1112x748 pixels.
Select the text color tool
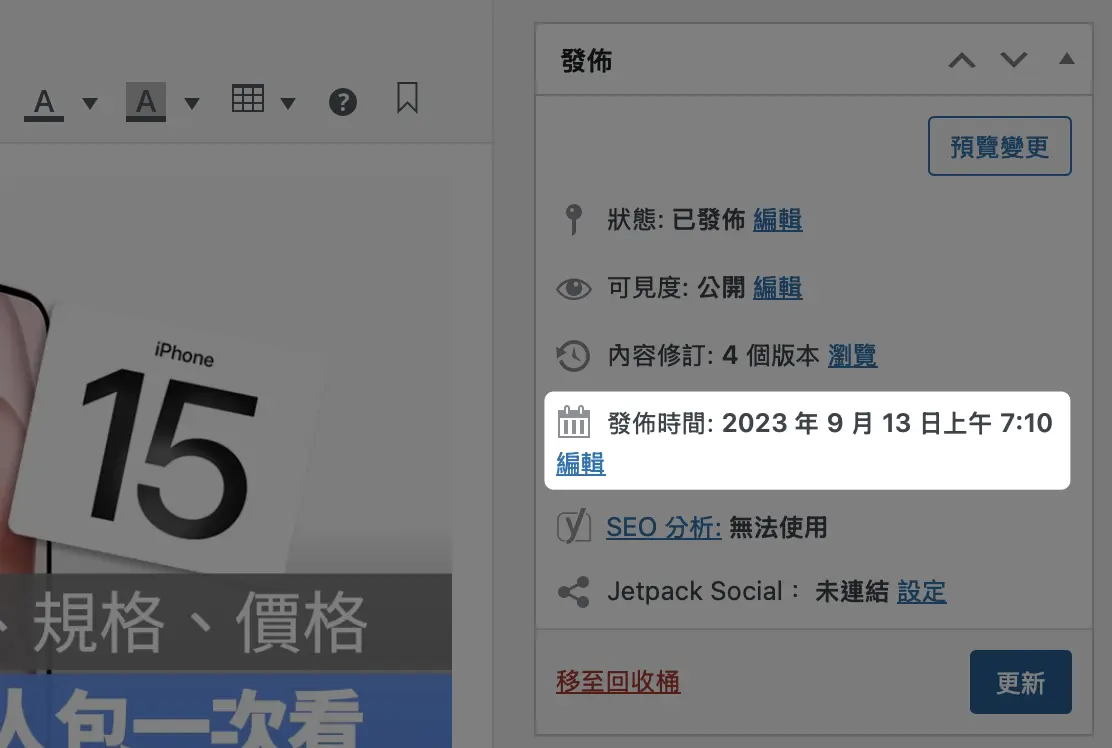click(x=44, y=103)
